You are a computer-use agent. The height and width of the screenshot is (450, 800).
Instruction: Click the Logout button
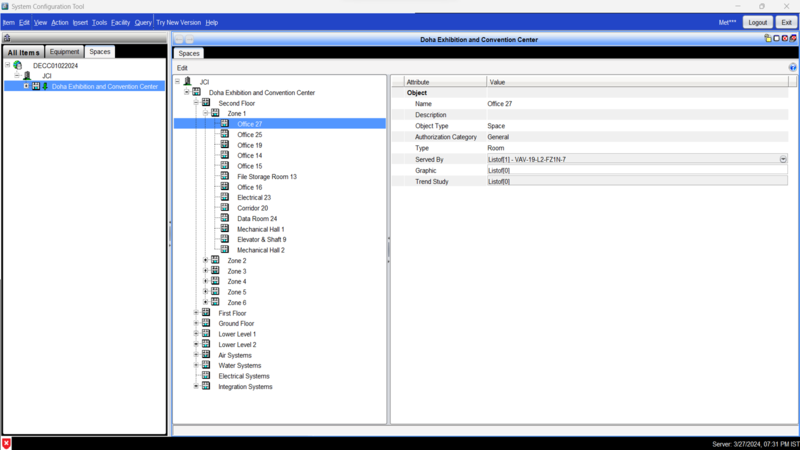click(x=757, y=22)
